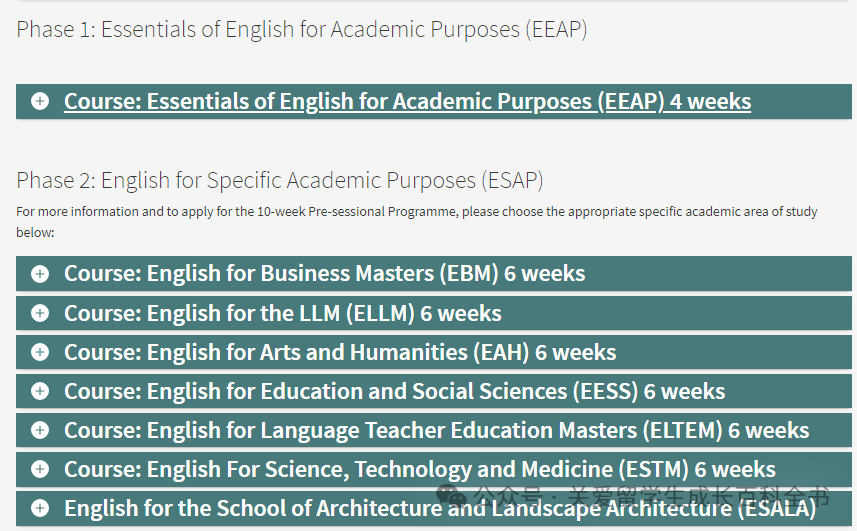Click the plus icon for the School of Architecture course
This screenshot has width=857, height=531.
tap(40, 509)
